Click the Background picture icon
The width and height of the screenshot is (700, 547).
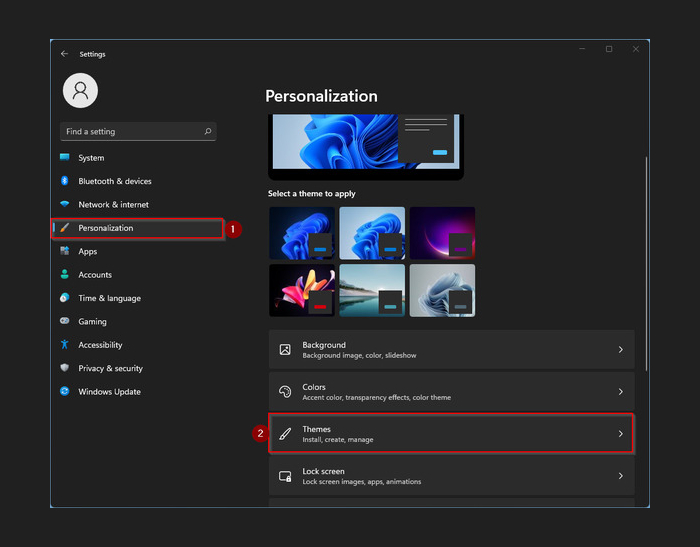click(x=285, y=349)
